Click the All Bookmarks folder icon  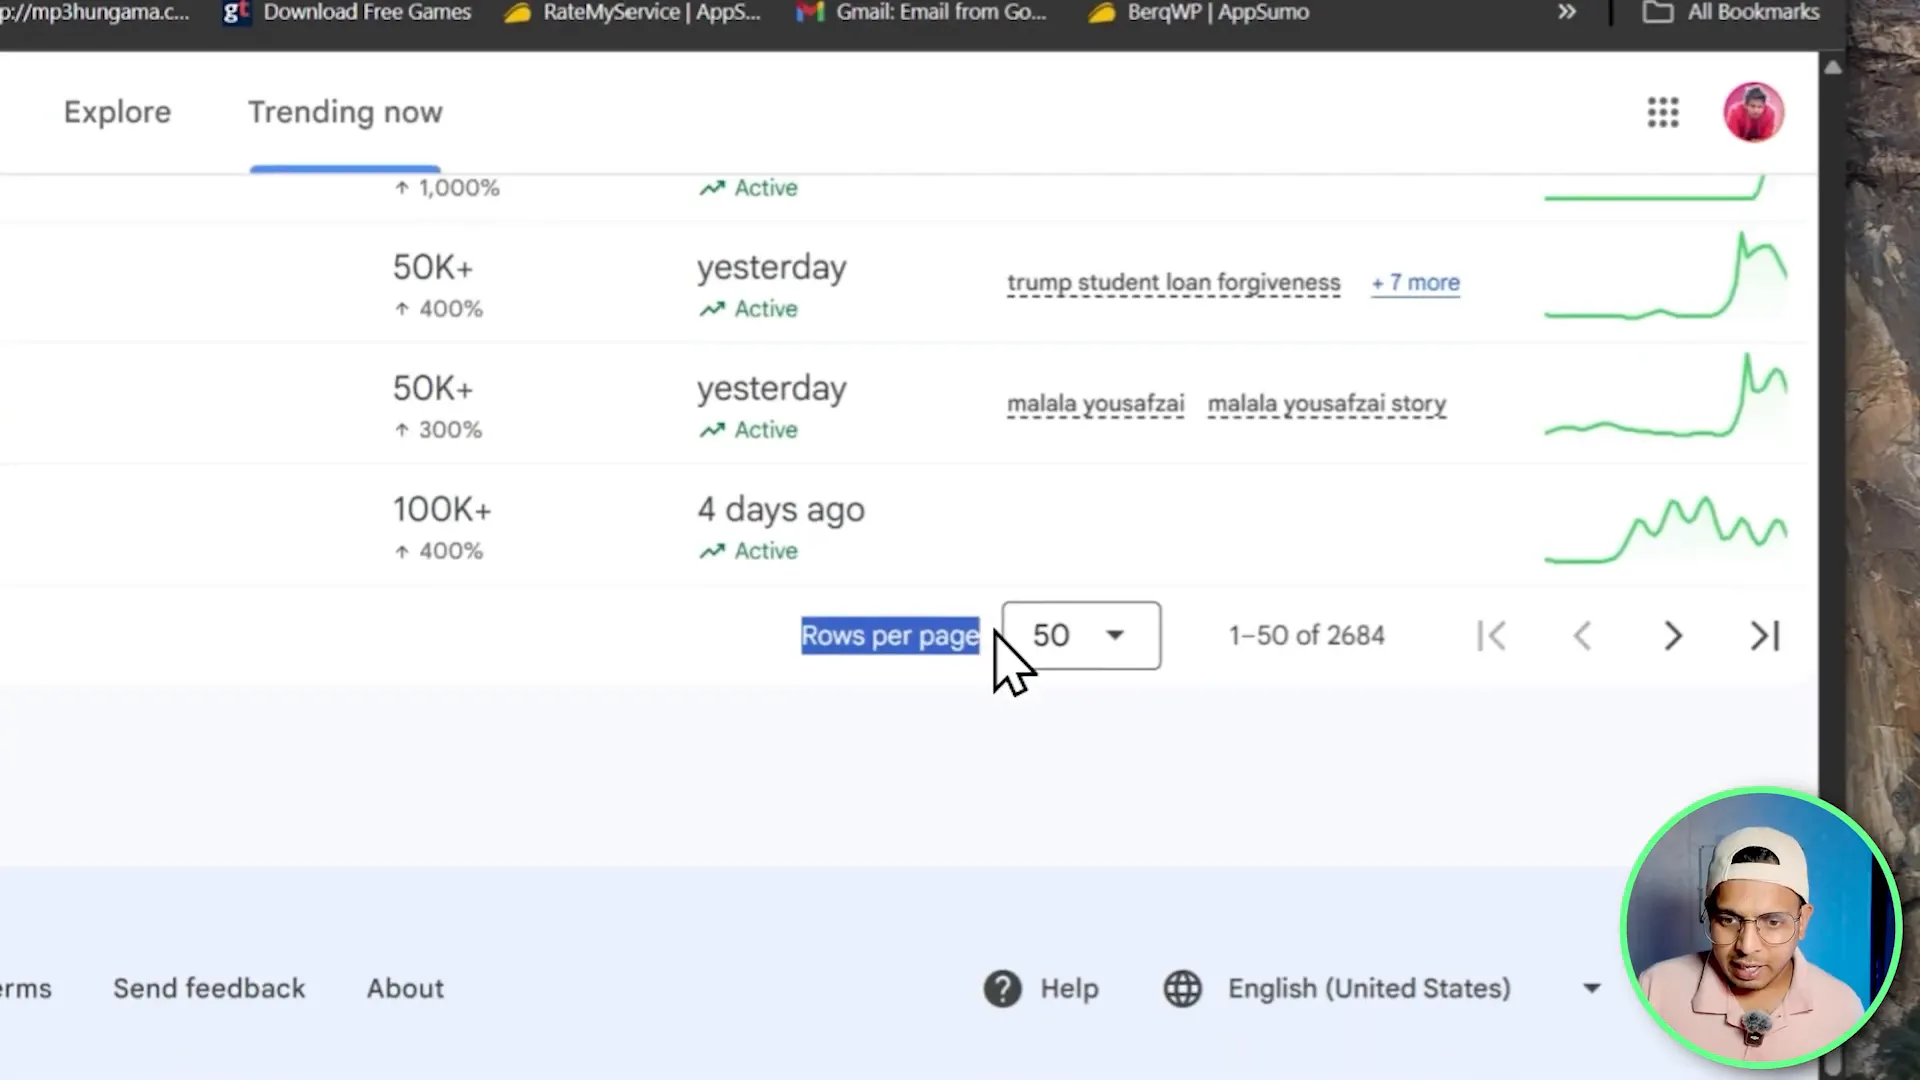pyautogui.click(x=1658, y=13)
